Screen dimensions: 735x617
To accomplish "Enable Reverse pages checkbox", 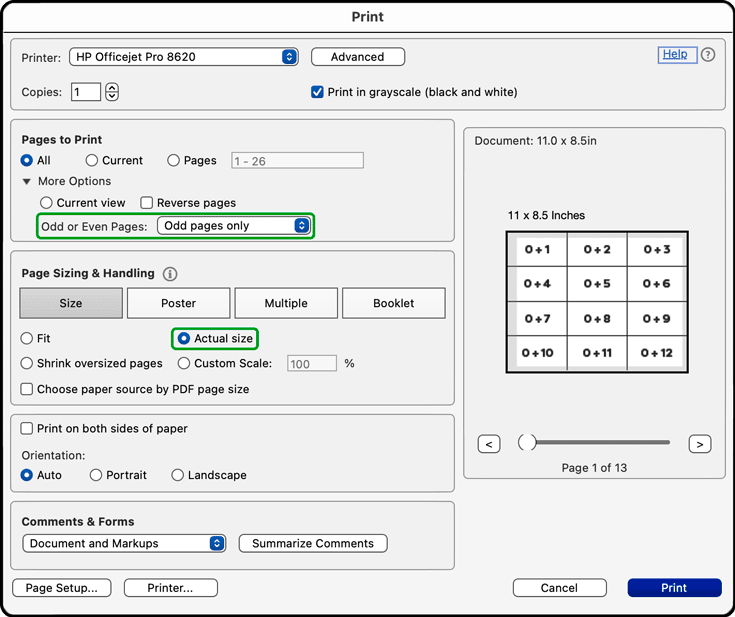I will (147, 203).
